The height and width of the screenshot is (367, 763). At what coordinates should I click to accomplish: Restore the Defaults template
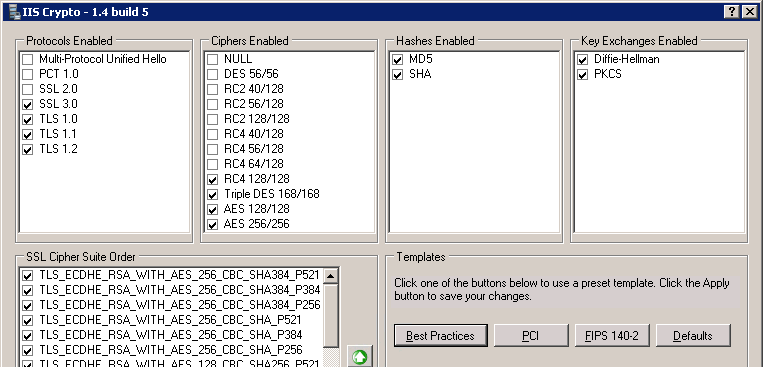coord(693,336)
